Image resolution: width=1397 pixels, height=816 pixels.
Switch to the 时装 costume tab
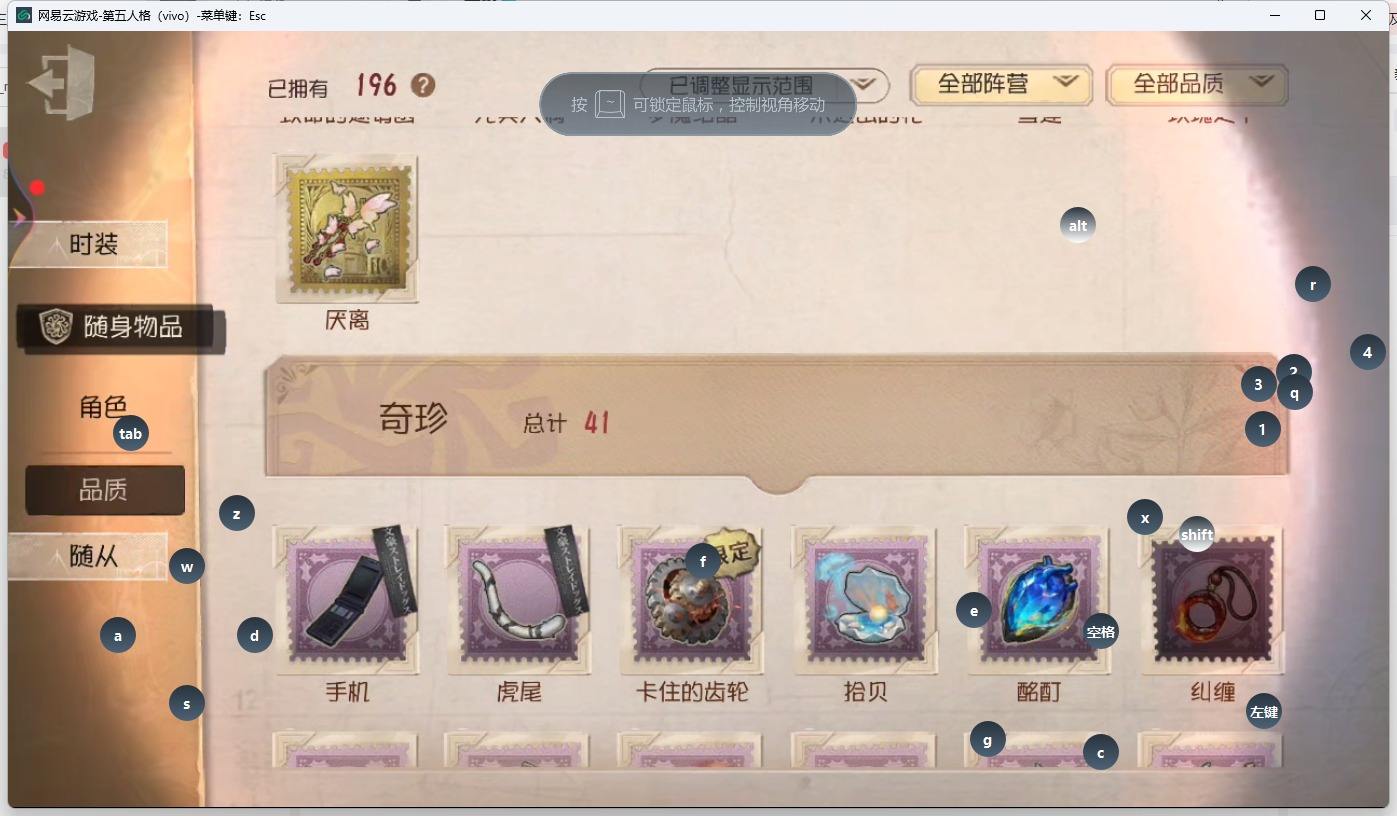coord(90,244)
